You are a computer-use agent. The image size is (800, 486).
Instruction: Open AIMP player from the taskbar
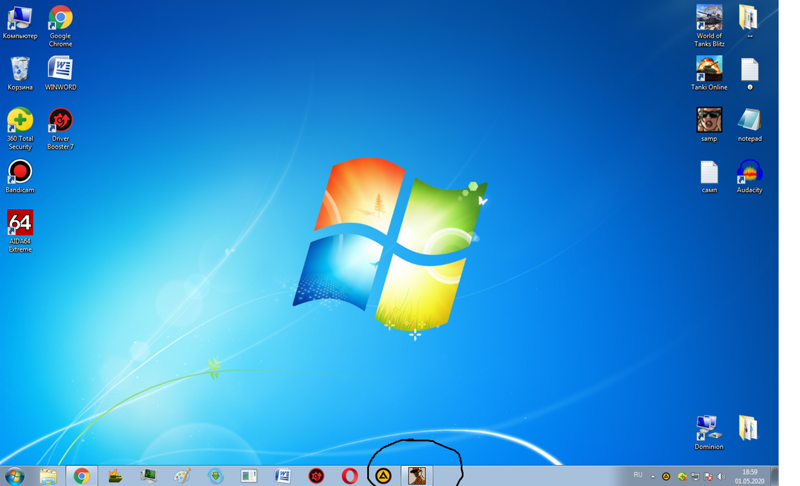coord(383,476)
